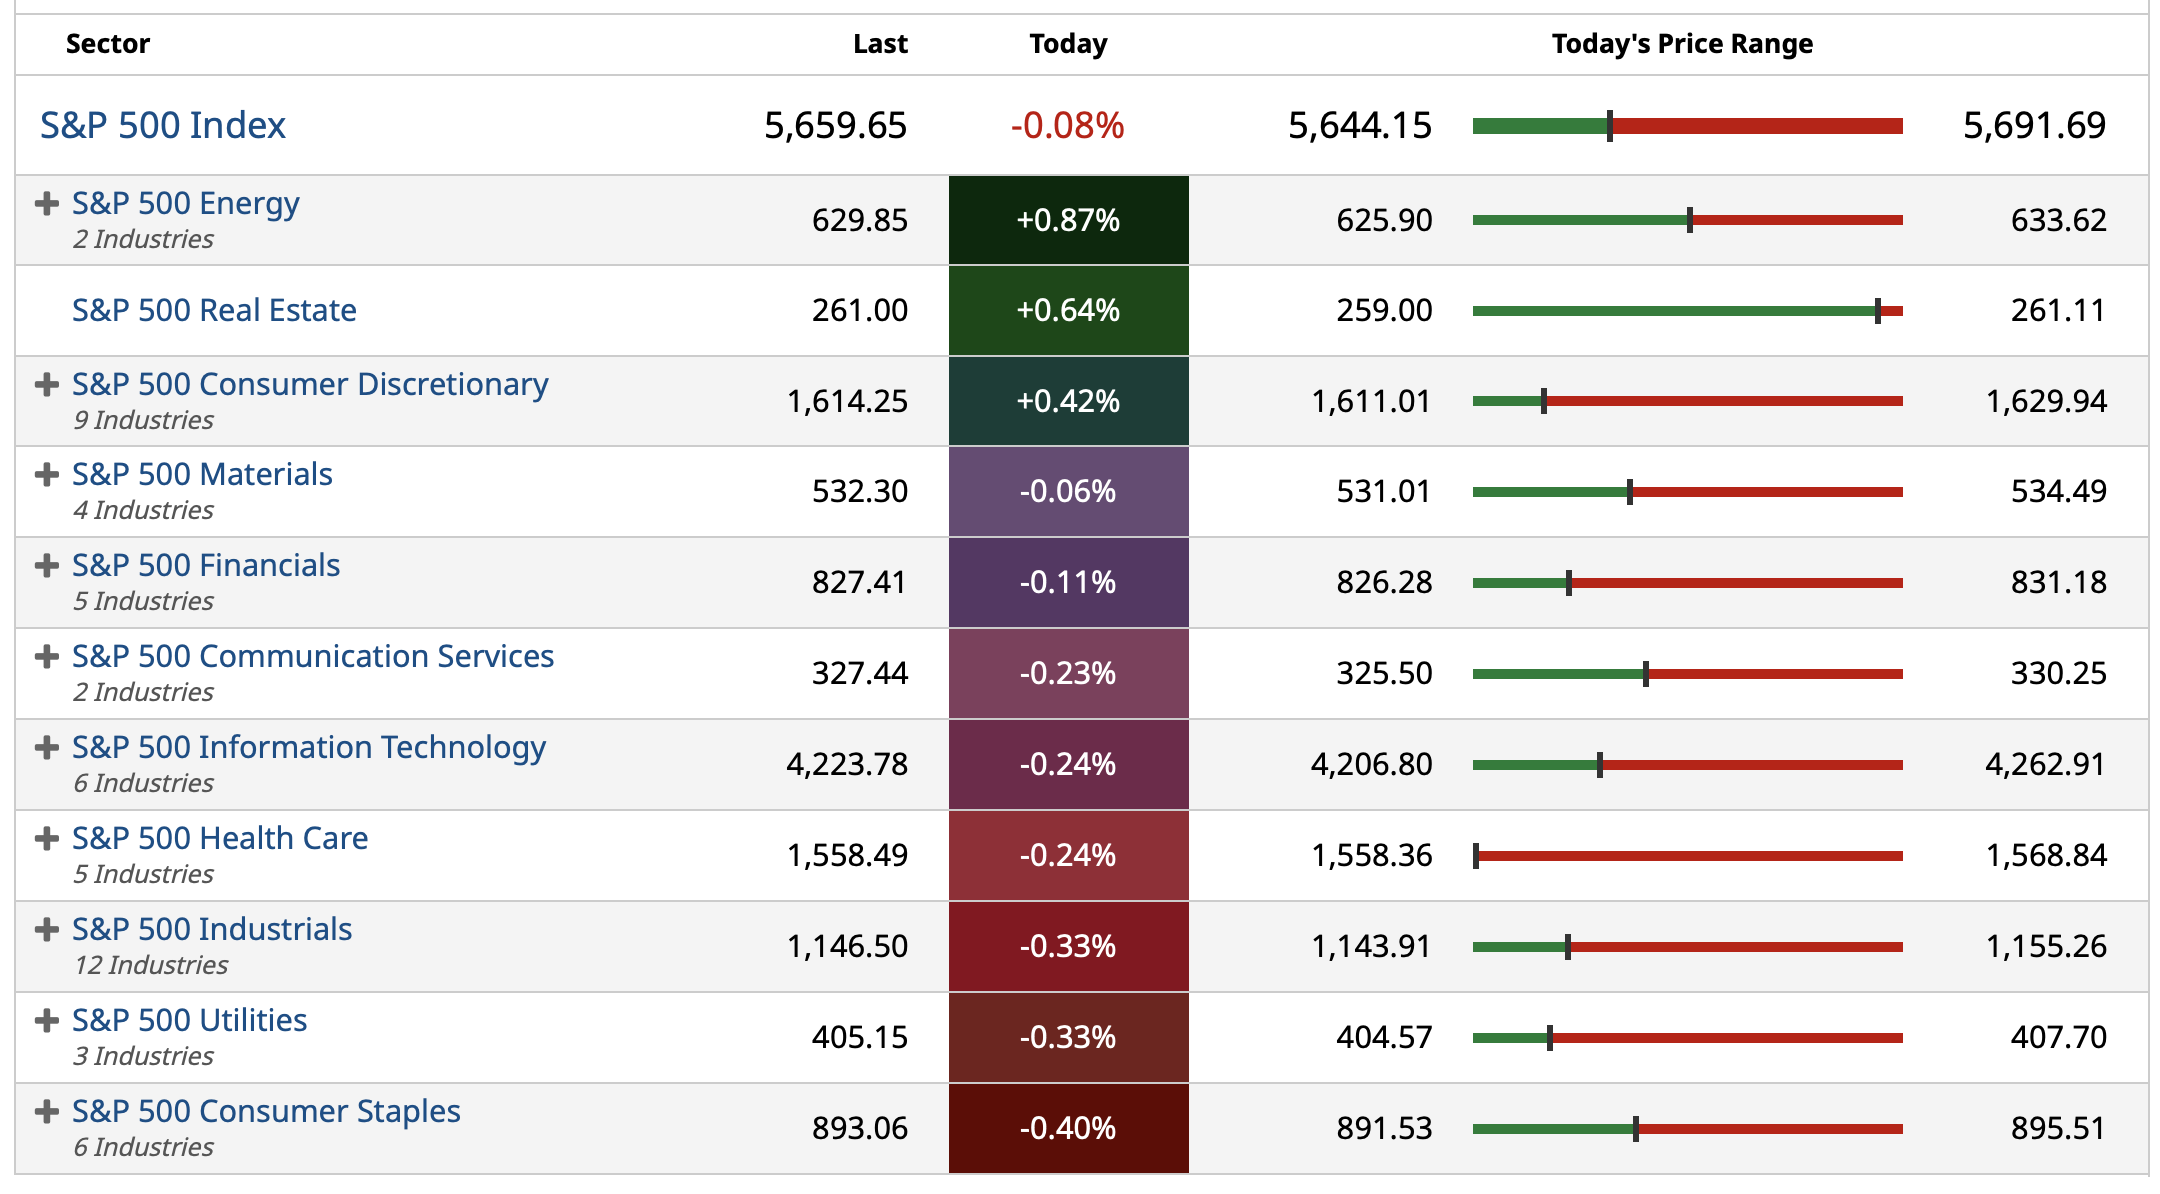Sort by the Last column header
The height and width of the screenshot is (1194, 2160).
(x=880, y=44)
